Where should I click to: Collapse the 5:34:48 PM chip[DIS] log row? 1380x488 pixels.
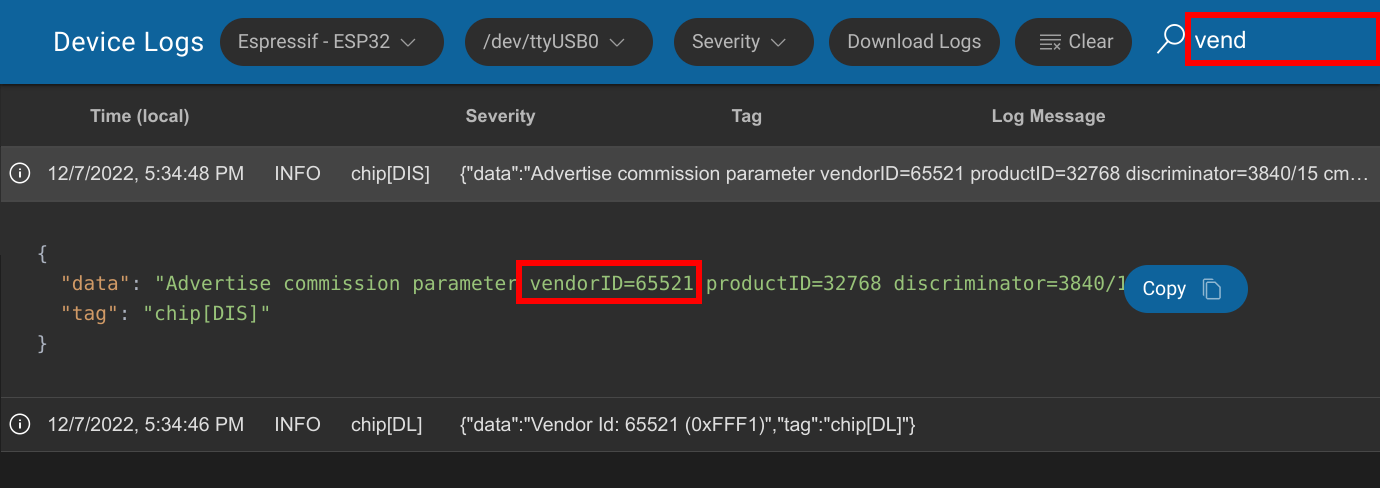[700, 174]
